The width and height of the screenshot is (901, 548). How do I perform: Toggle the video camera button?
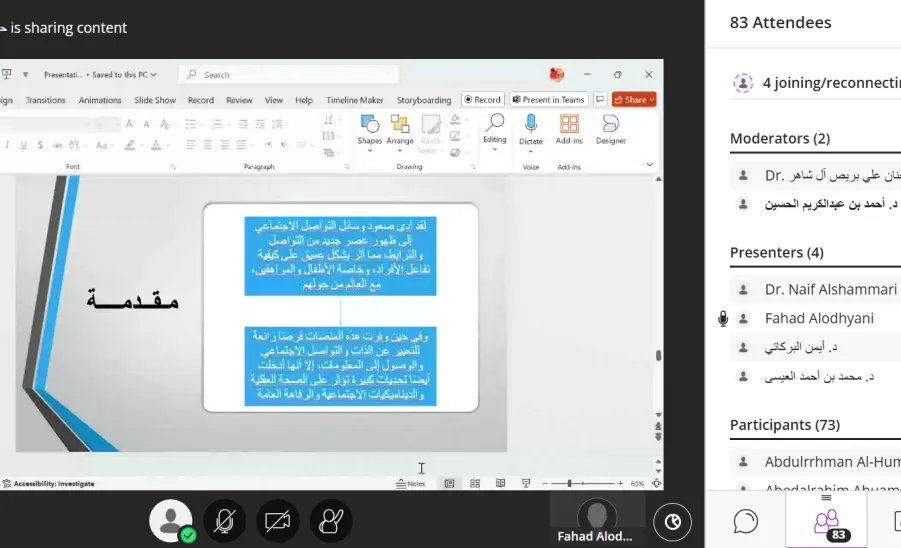(278, 521)
